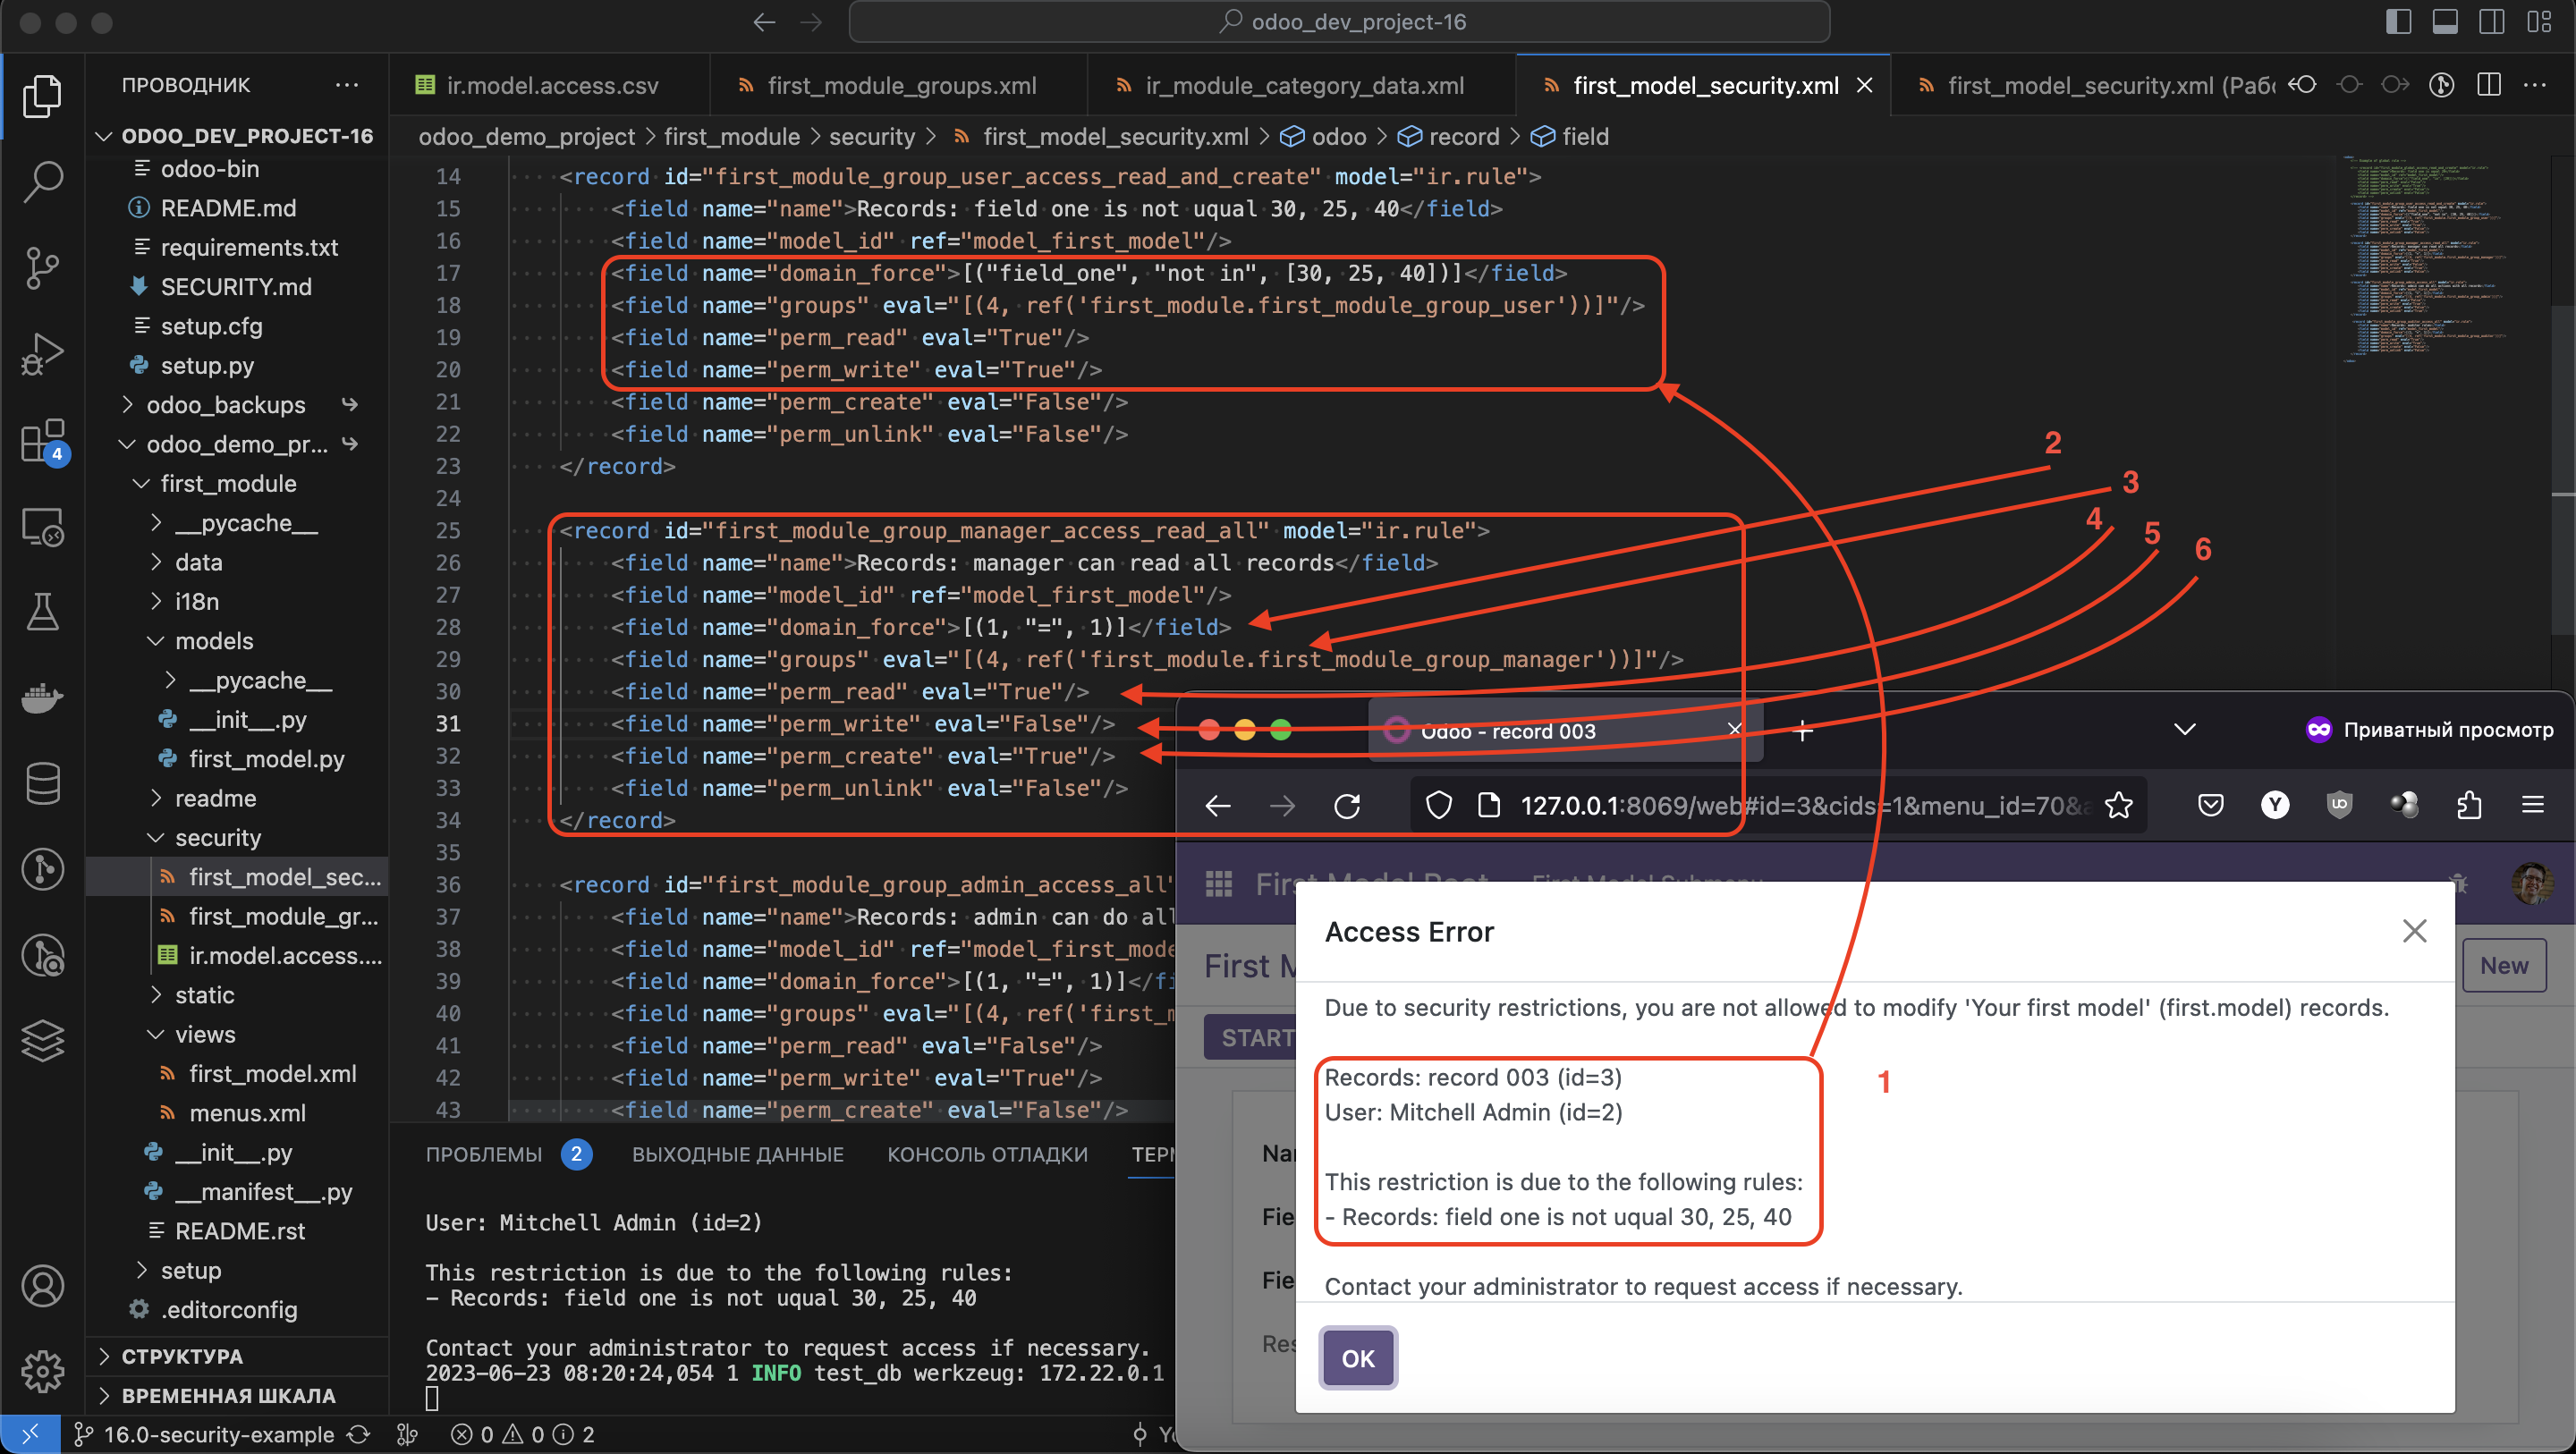Click the browser URL address bar

point(1780,805)
